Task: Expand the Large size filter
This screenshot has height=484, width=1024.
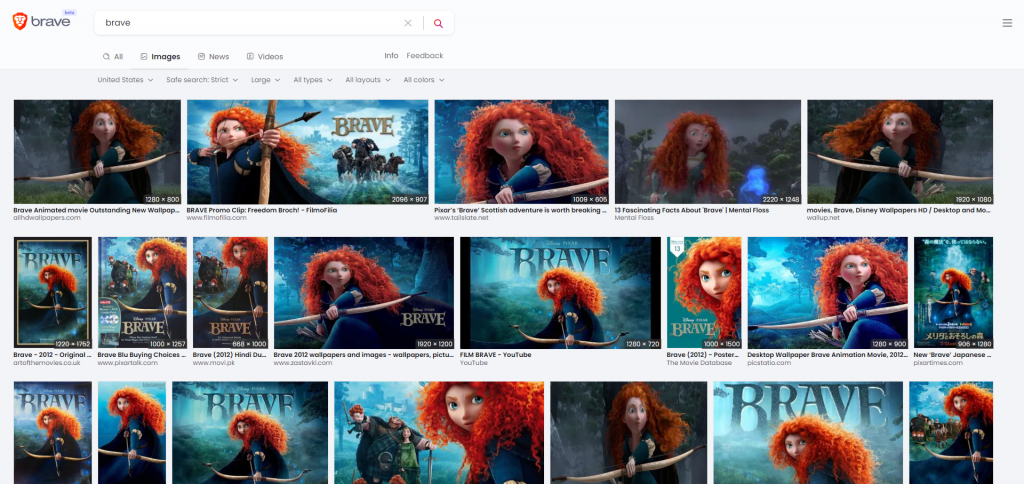Action: coord(265,80)
